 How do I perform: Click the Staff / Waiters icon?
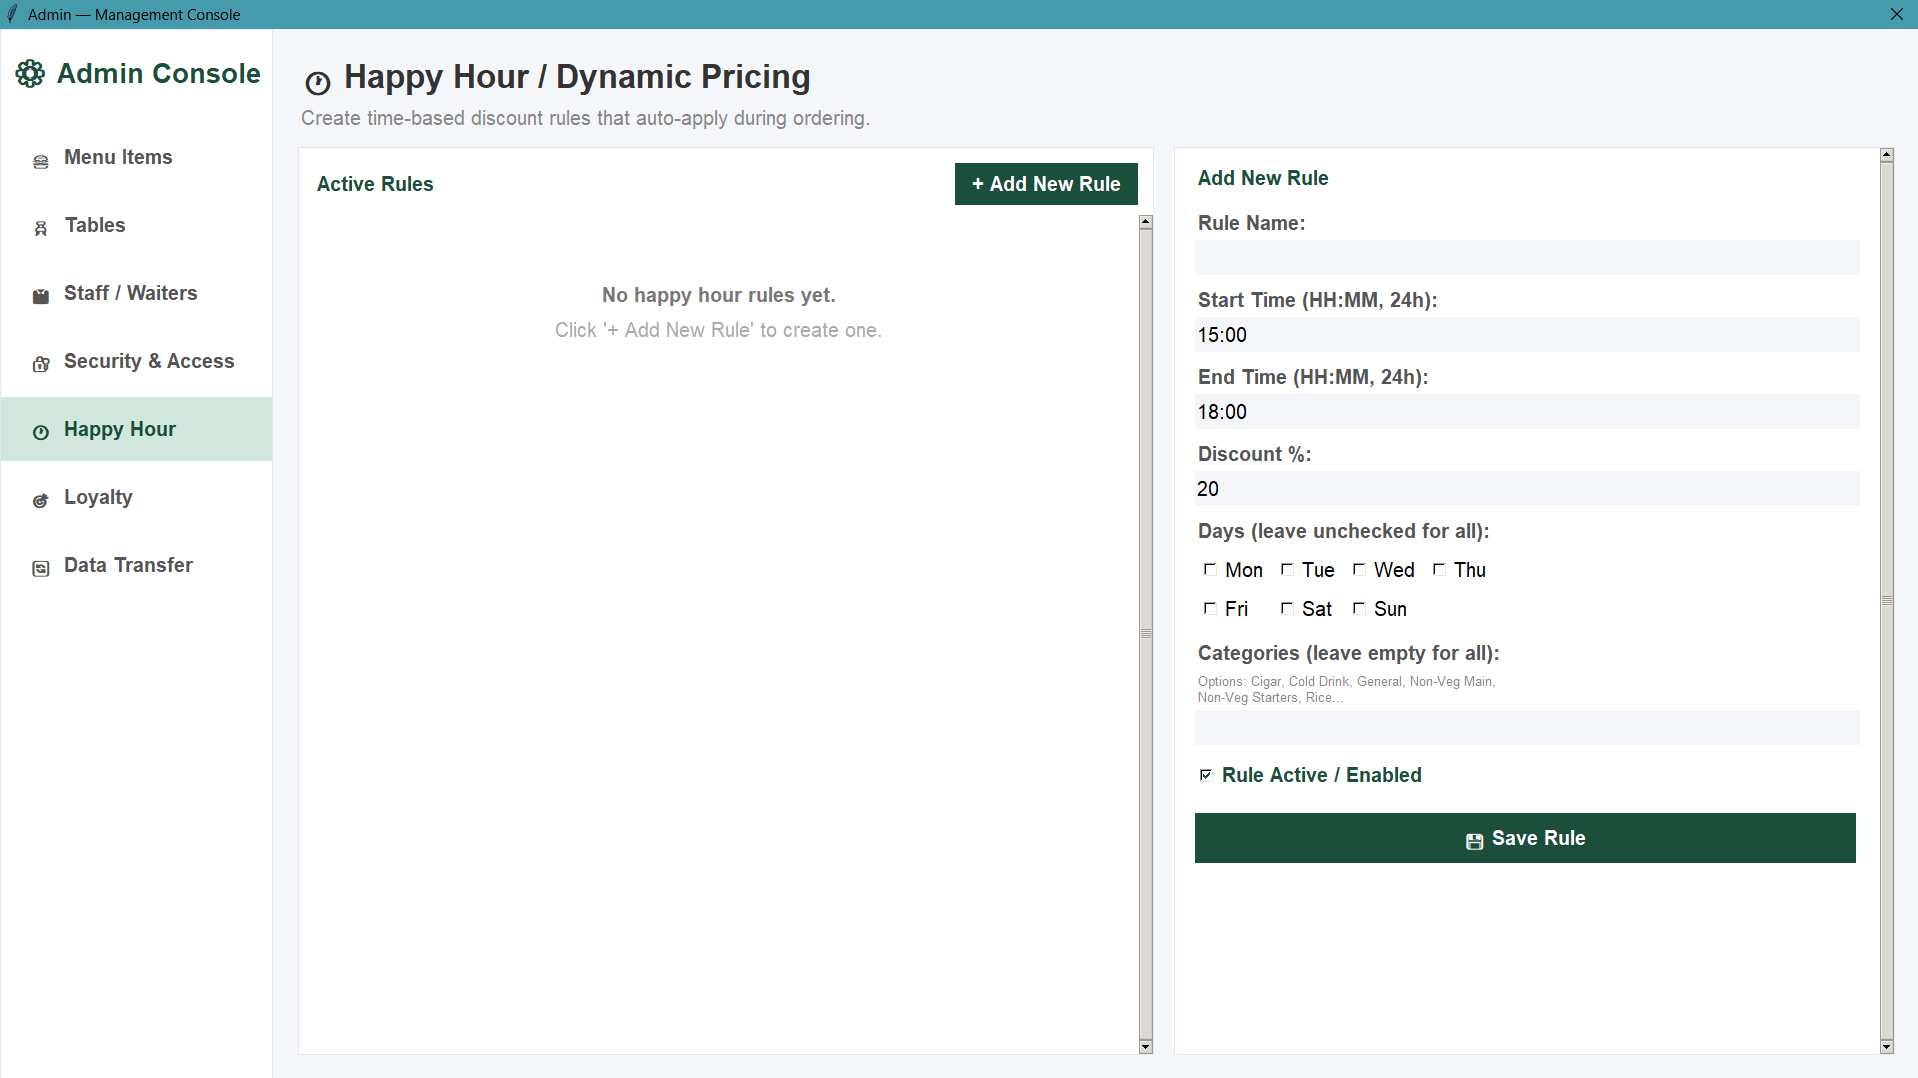pyautogui.click(x=41, y=297)
